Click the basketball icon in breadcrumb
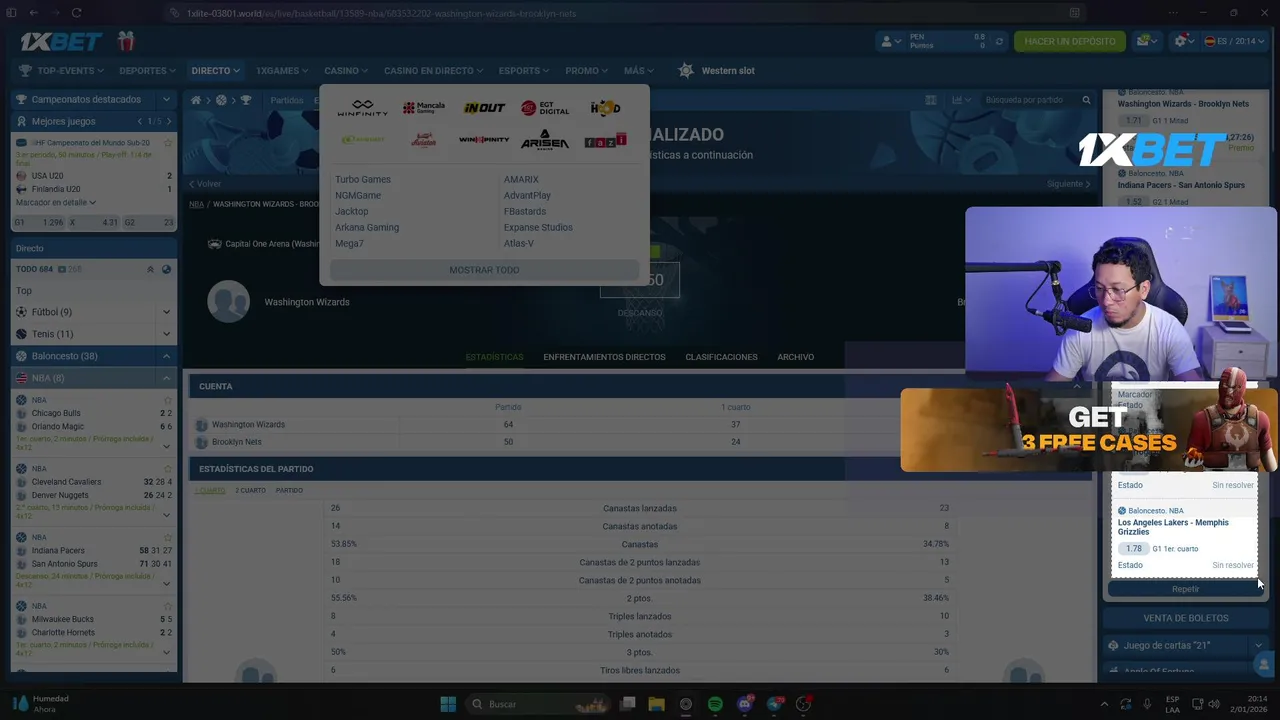This screenshot has height=720, width=1280. click(221, 100)
